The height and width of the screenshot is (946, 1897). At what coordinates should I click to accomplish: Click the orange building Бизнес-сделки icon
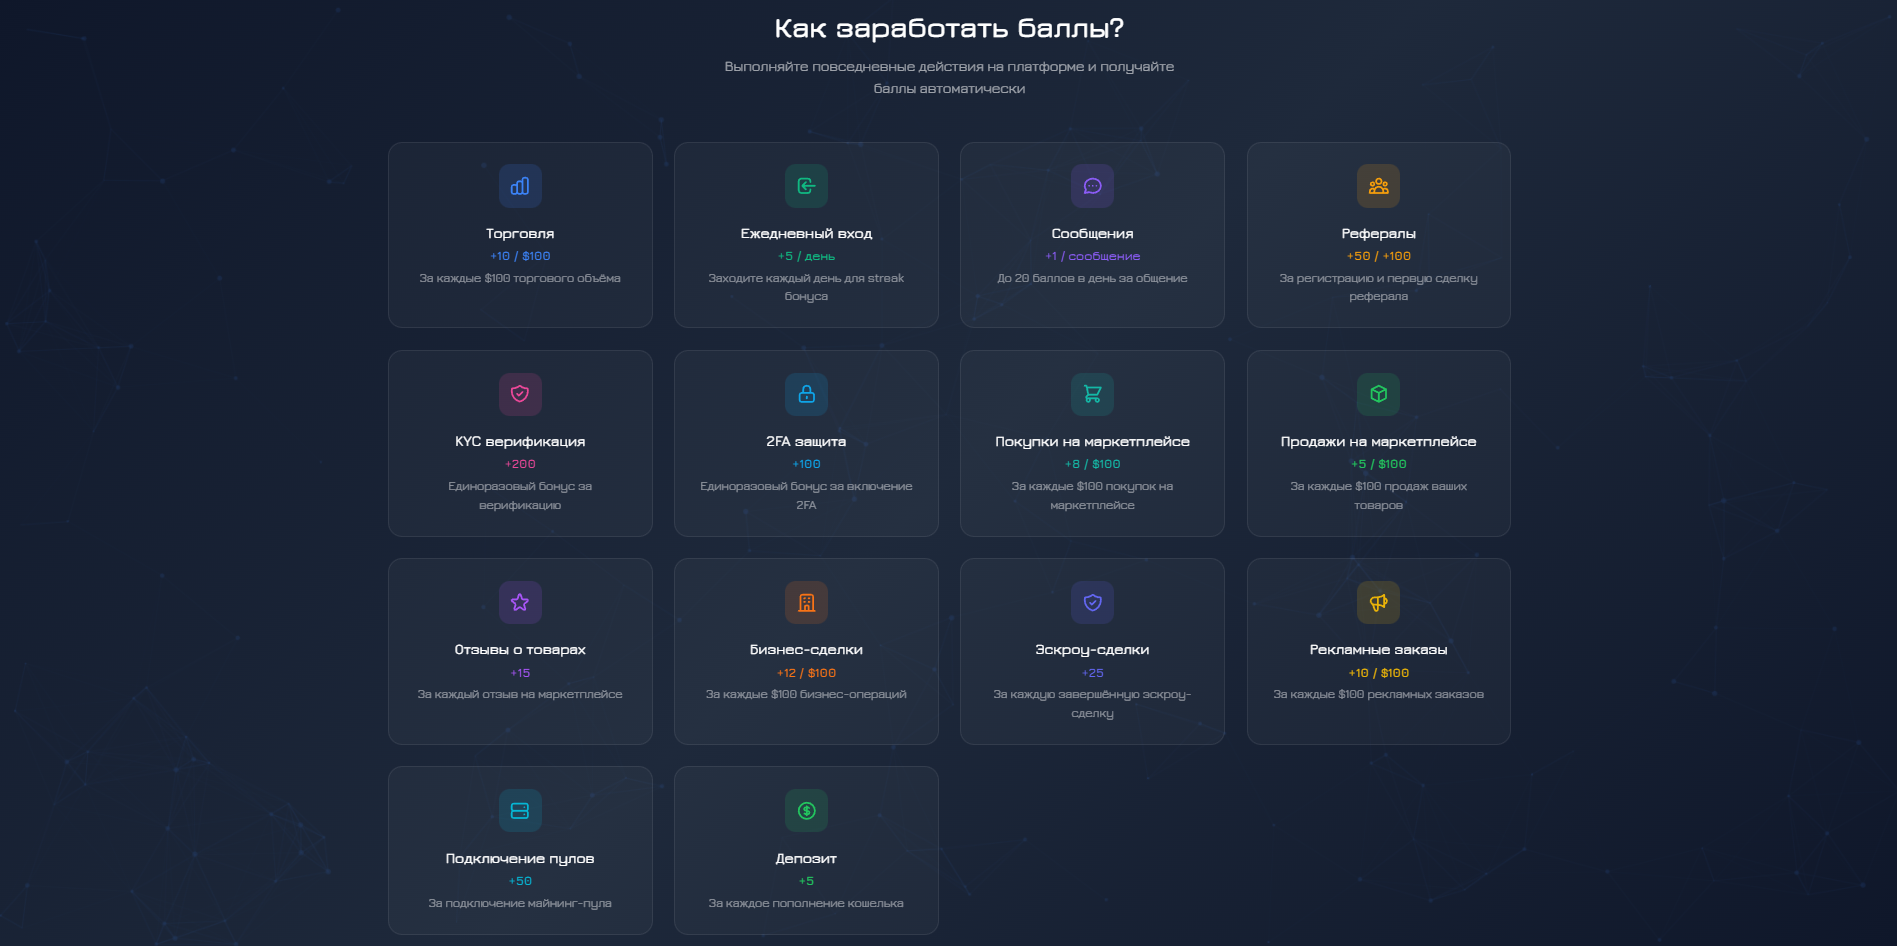806,602
